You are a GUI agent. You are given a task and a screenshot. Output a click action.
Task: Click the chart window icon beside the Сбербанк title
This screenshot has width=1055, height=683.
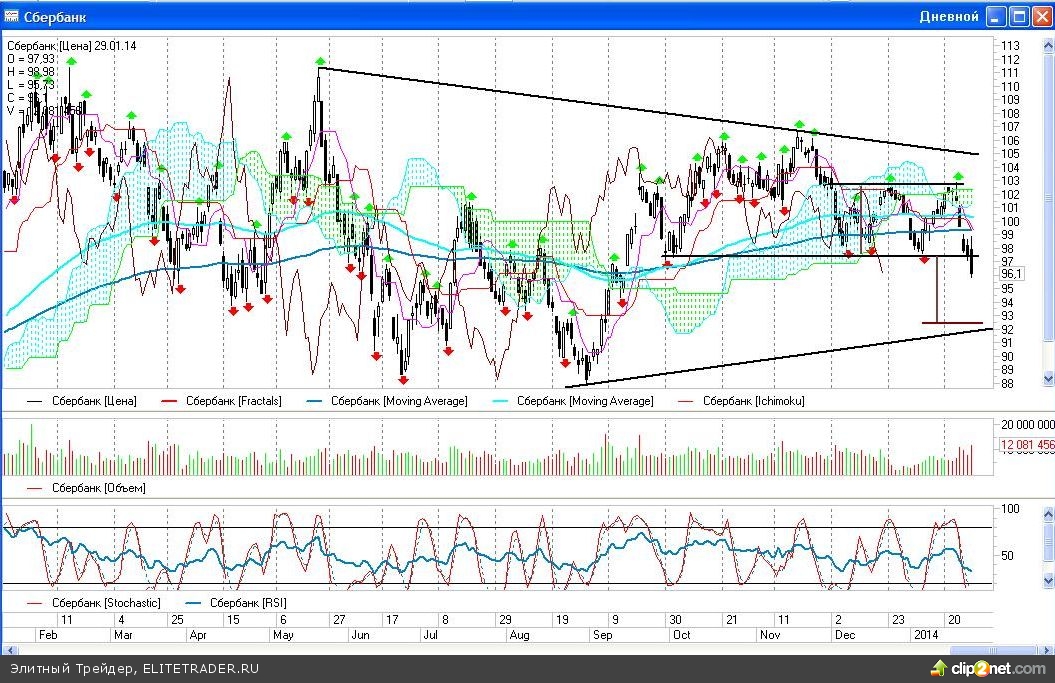click(x=12, y=16)
